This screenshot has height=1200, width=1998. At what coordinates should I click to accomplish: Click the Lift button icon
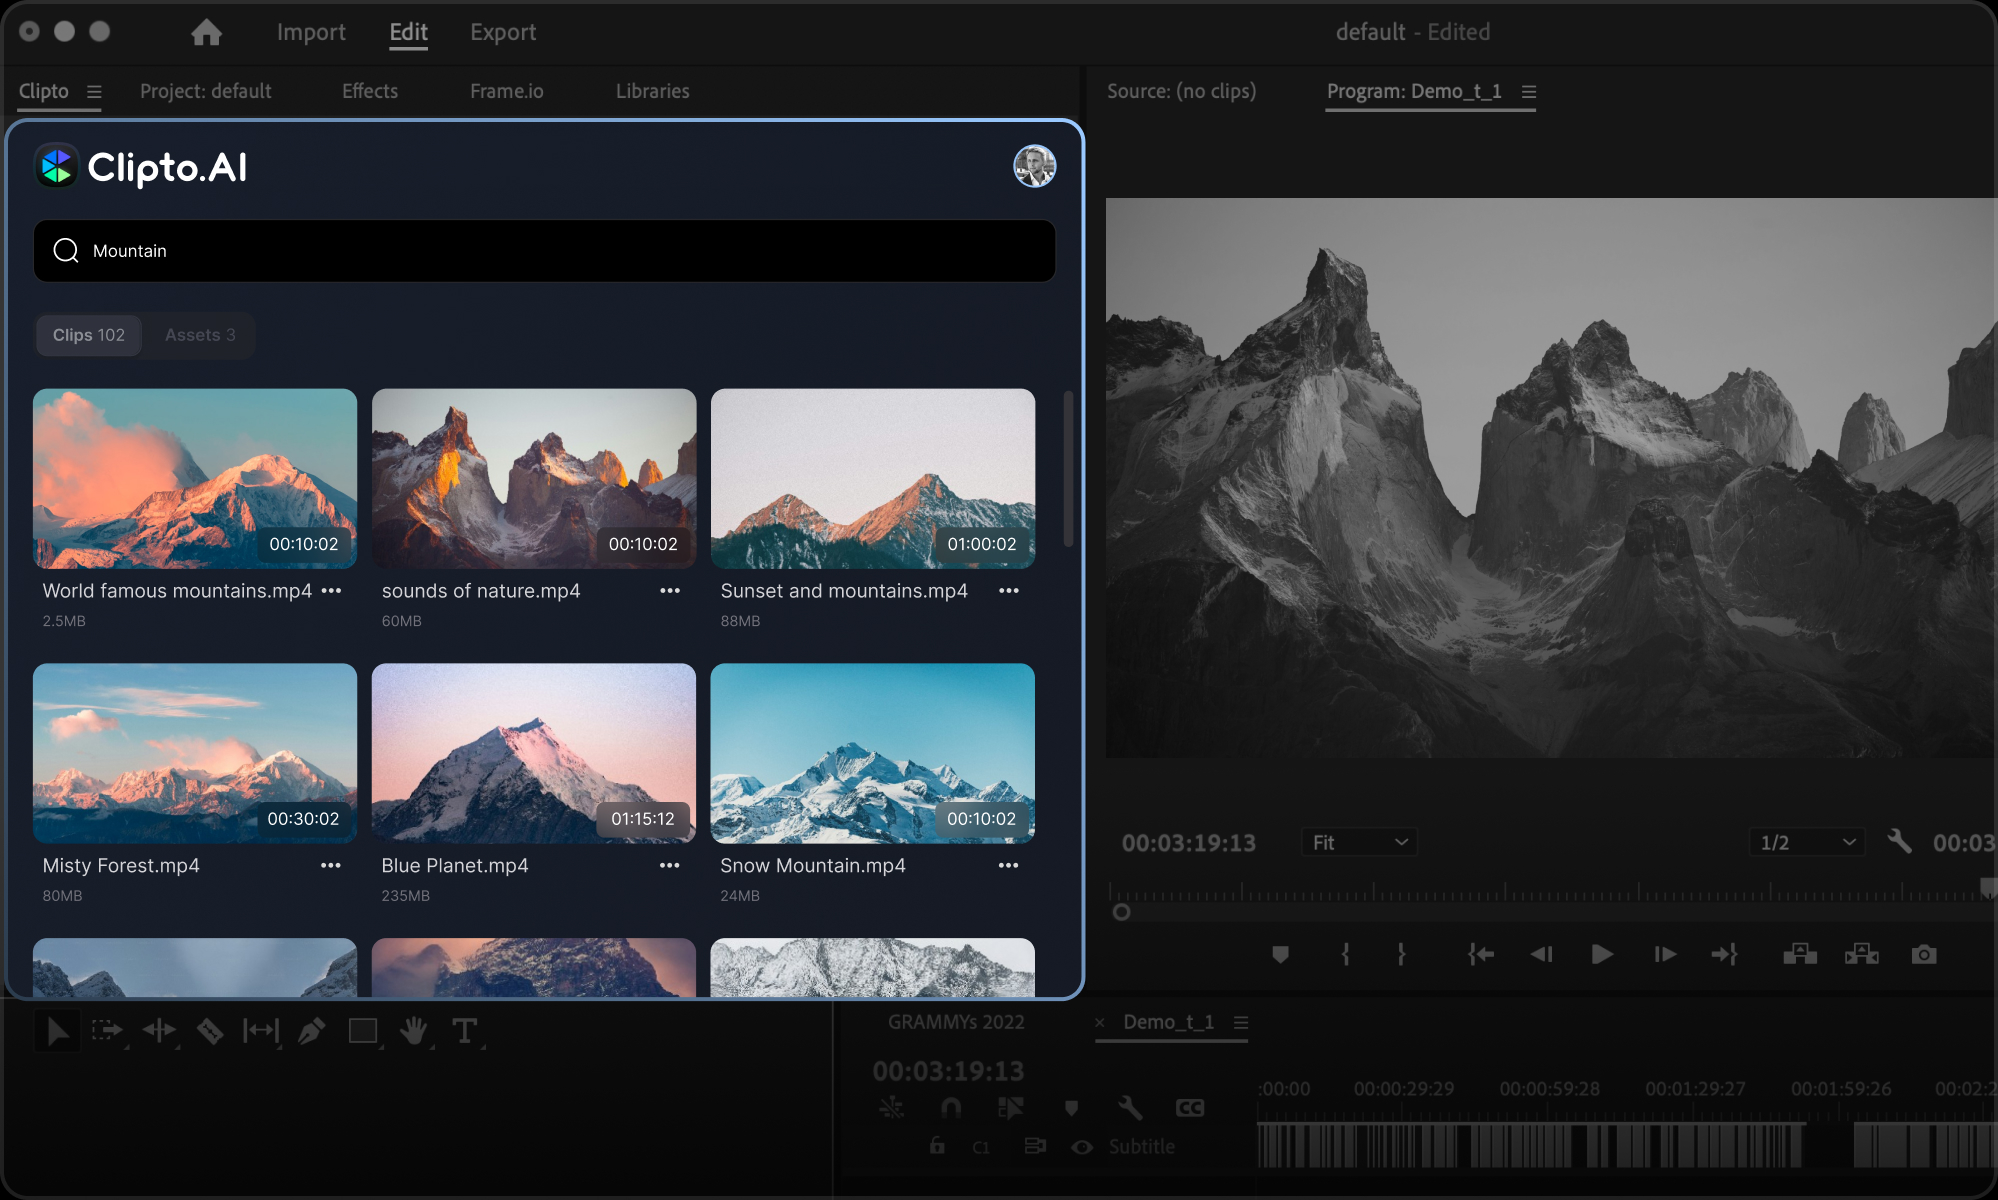point(1799,955)
